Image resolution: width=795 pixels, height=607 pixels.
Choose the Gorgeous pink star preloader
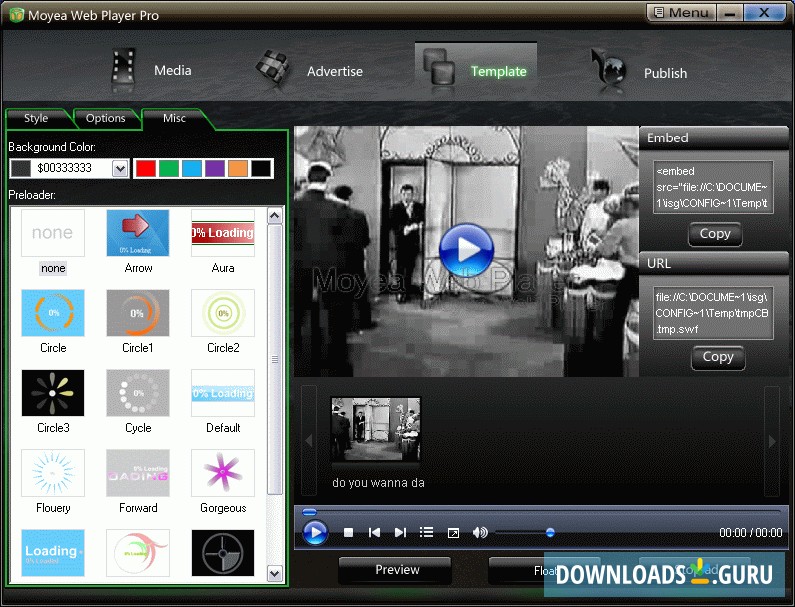pyautogui.click(x=223, y=473)
